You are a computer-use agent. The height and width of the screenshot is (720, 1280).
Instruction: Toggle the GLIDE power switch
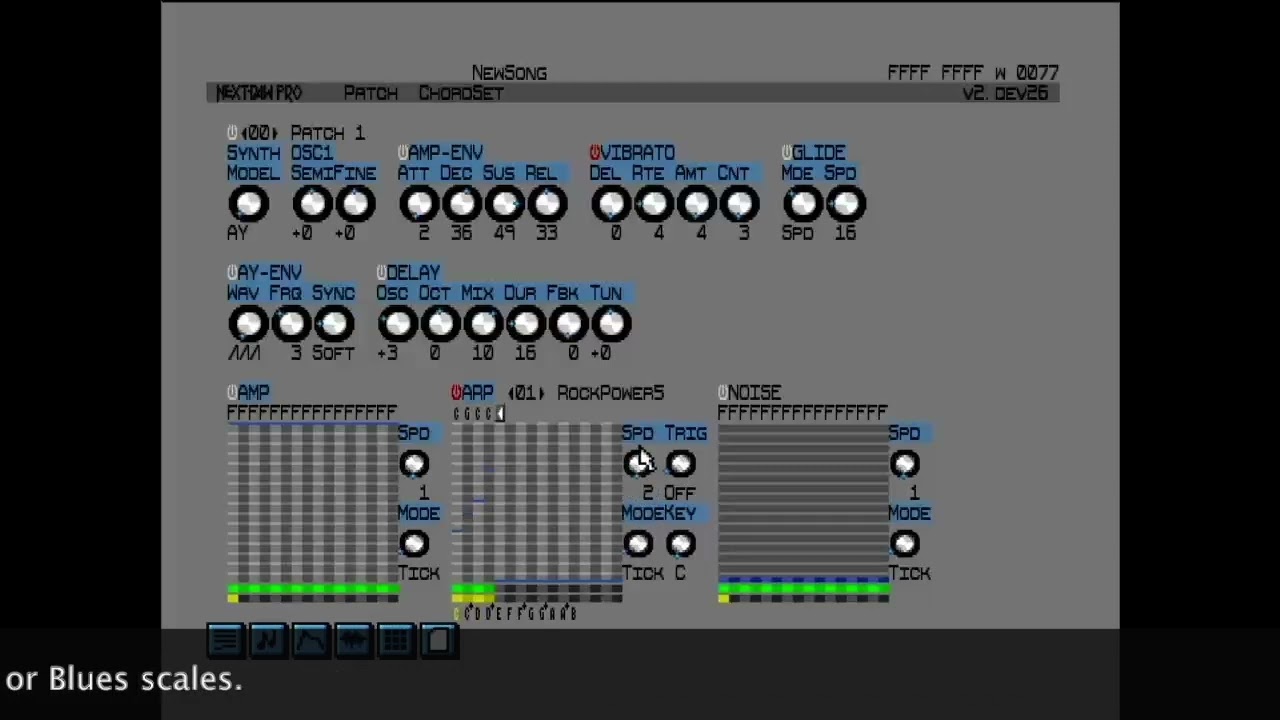click(x=786, y=153)
